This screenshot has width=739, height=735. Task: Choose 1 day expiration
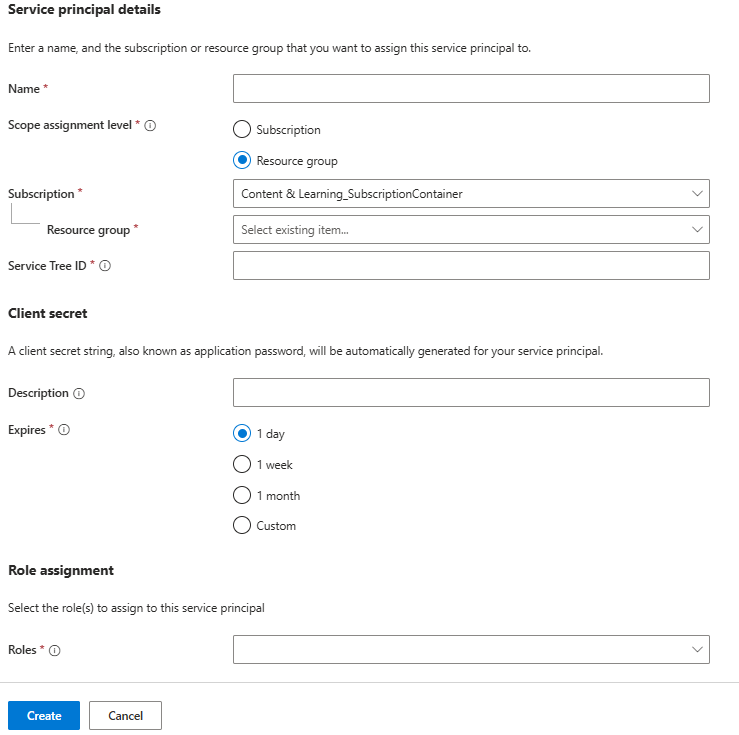[241, 434]
